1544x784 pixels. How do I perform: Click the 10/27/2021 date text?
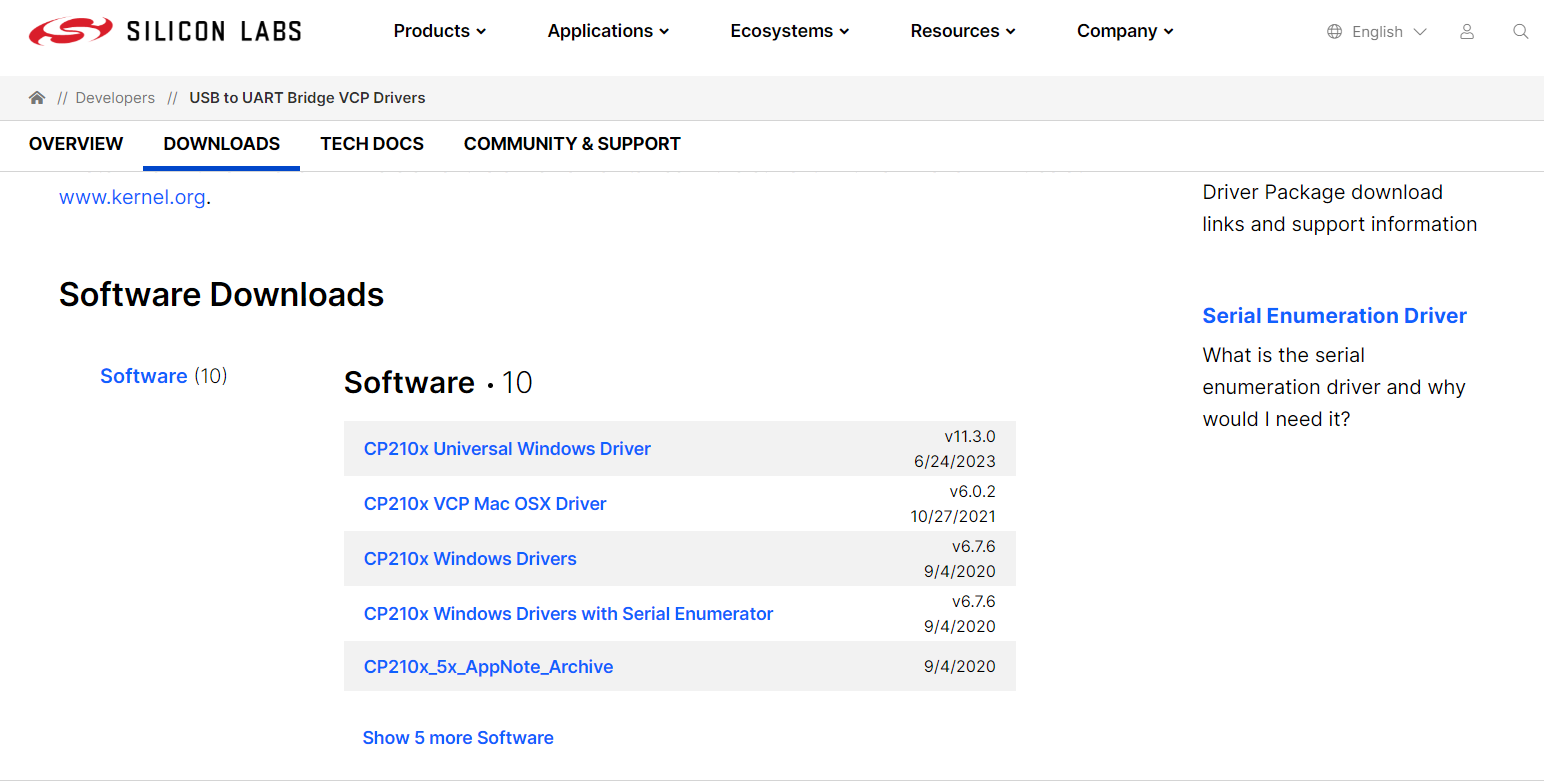coord(953,517)
